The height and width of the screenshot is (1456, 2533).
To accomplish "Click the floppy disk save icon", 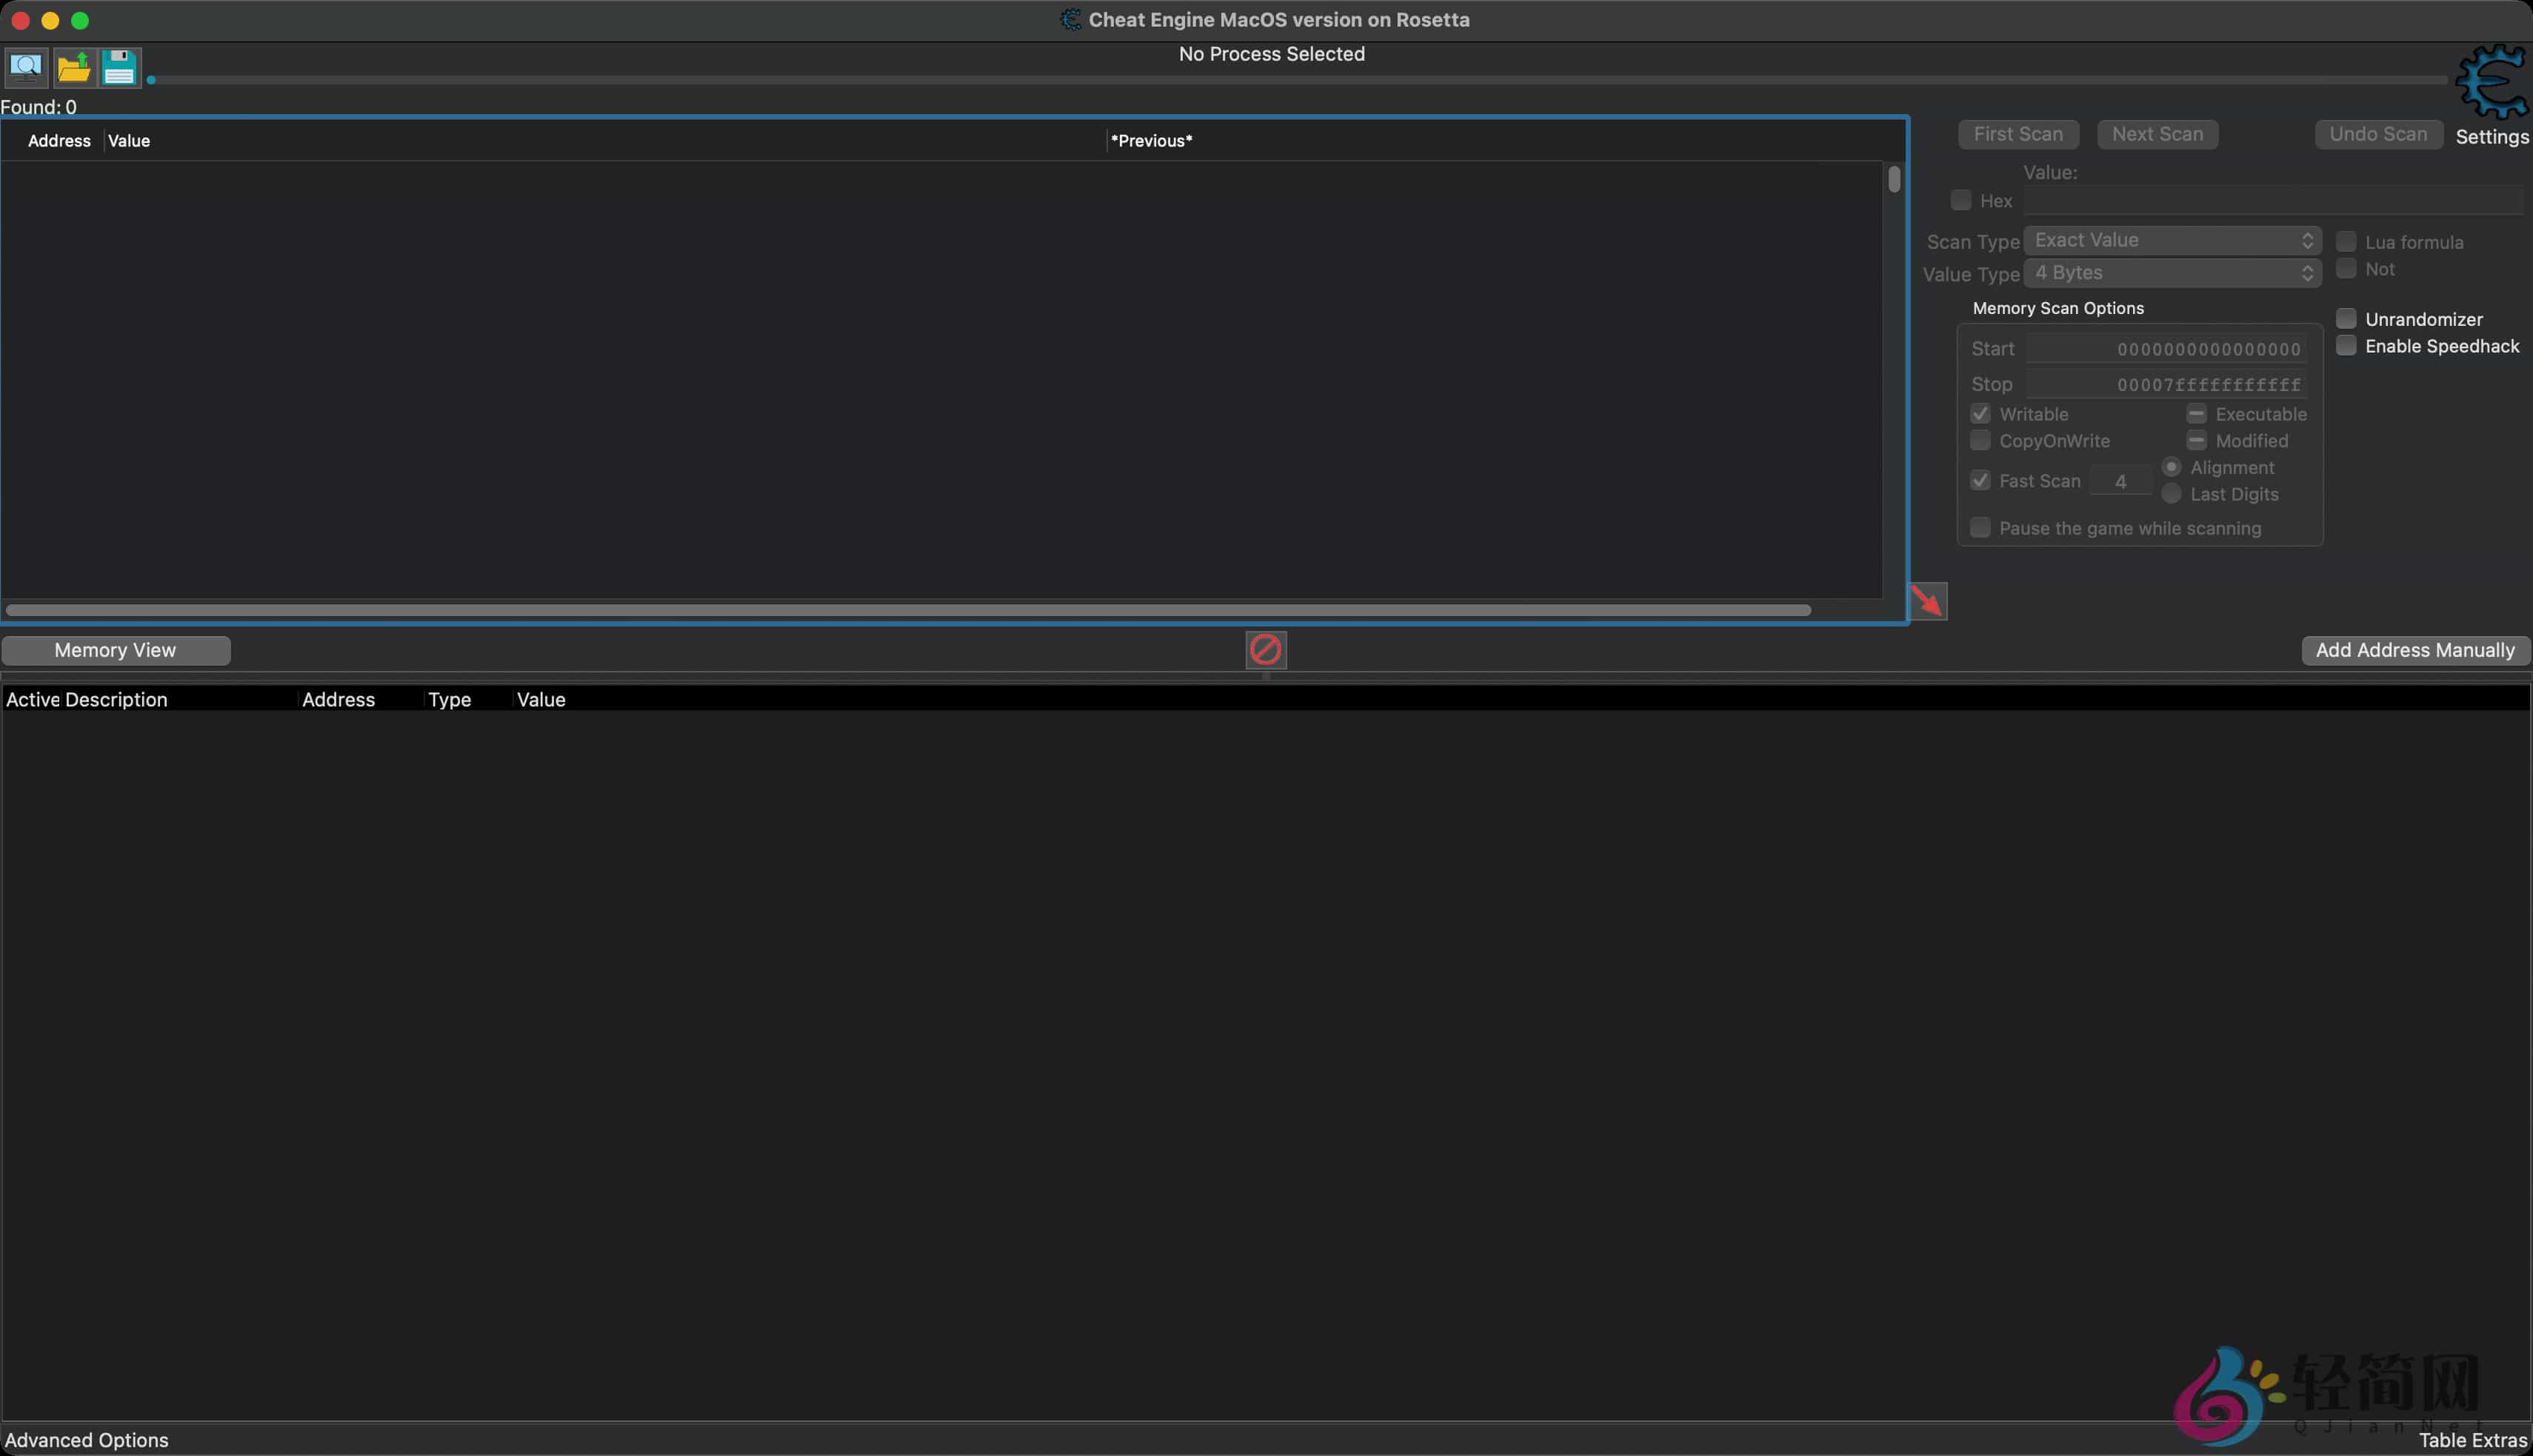I will tap(119, 67).
